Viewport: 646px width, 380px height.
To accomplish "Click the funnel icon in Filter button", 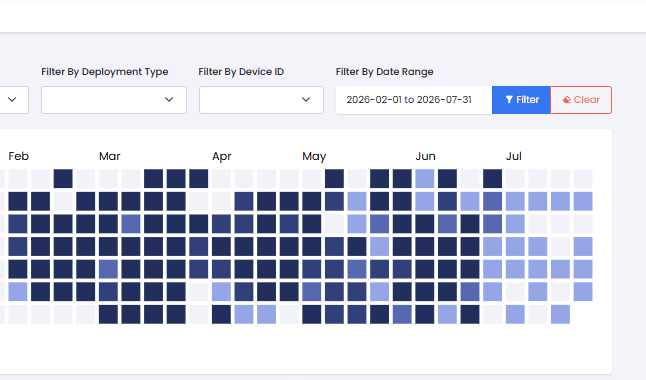I will click(509, 100).
